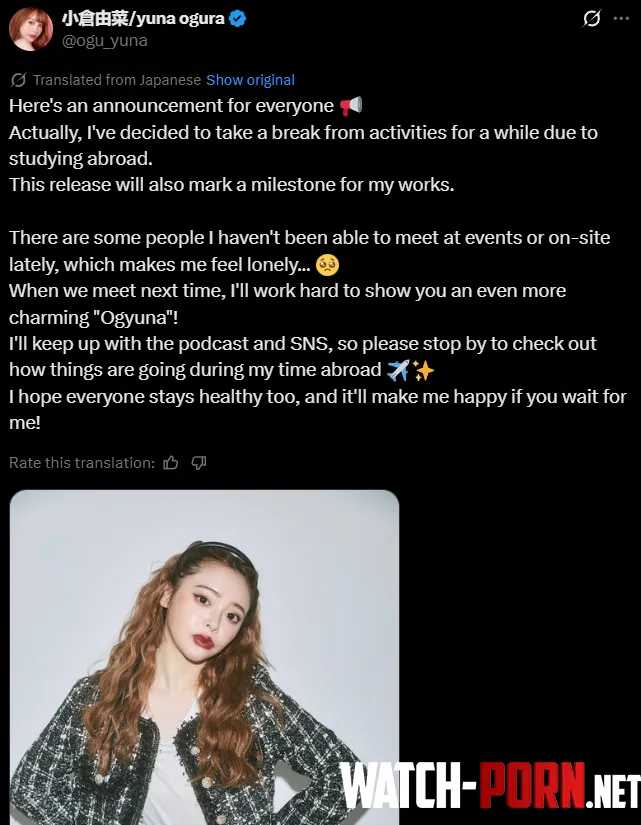Open the Grok action icon in the post header
The width and height of the screenshot is (641, 825).
click(x=591, y=18)
